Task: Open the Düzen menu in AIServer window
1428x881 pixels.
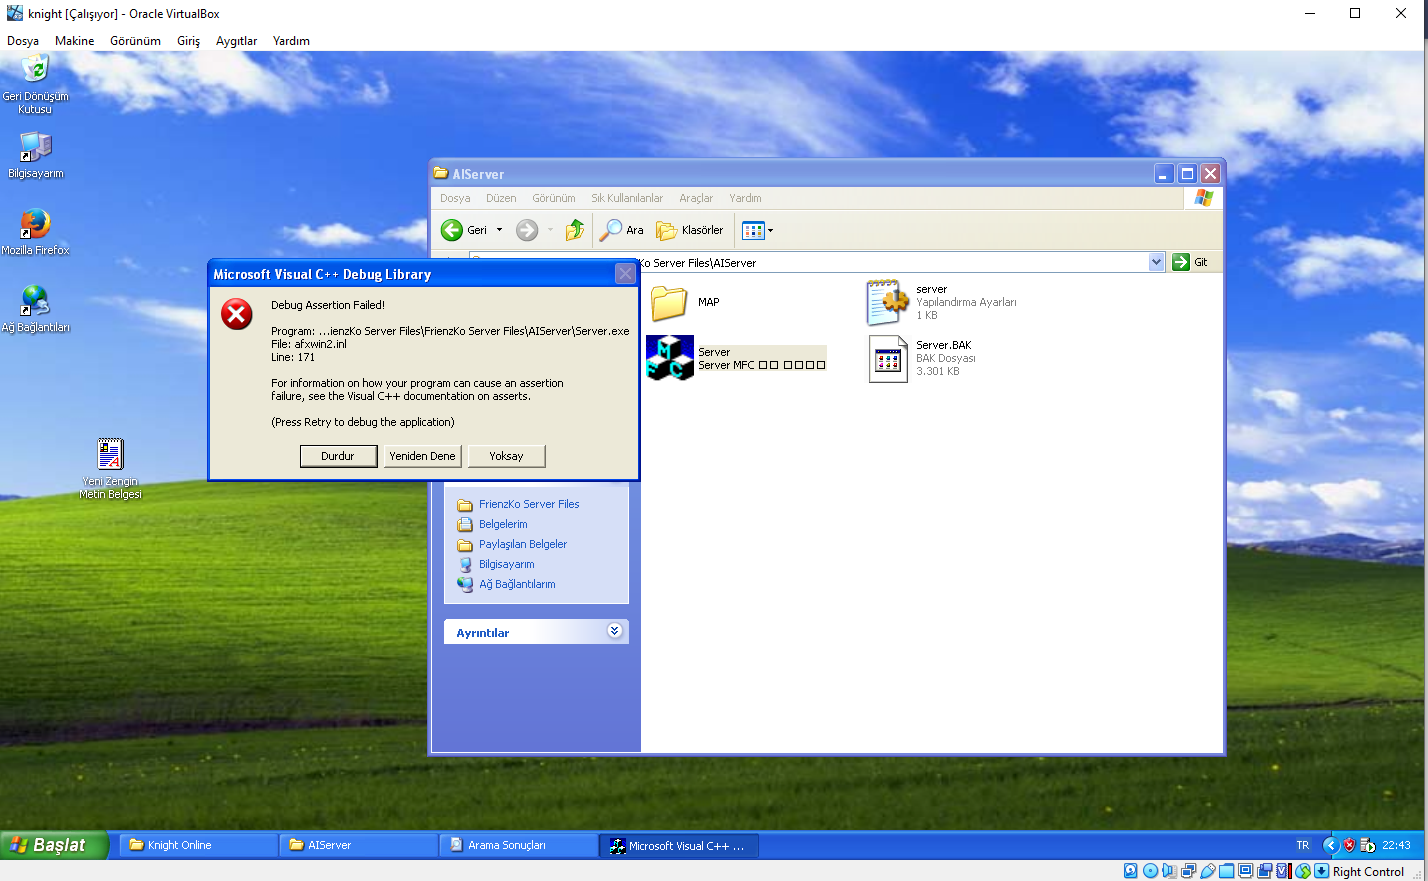Action: (501, 198)
